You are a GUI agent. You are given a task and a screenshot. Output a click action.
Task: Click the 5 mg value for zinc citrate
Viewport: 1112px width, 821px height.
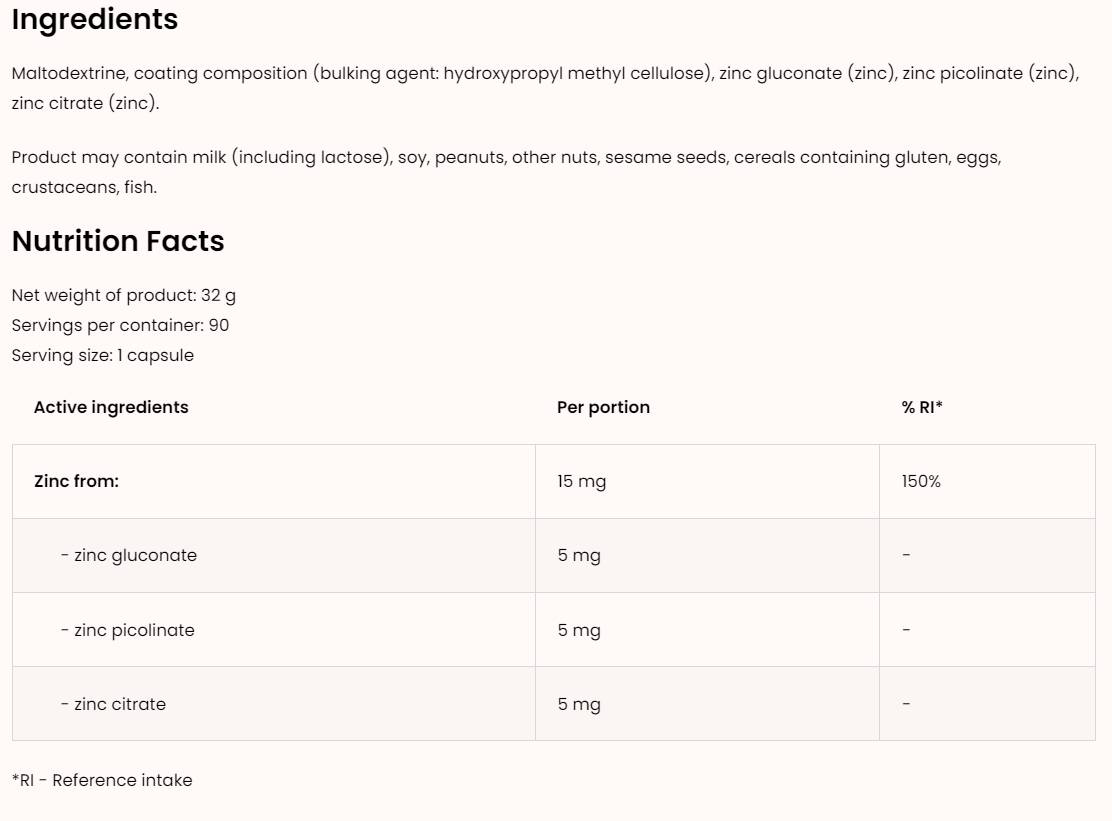[579, 704]
